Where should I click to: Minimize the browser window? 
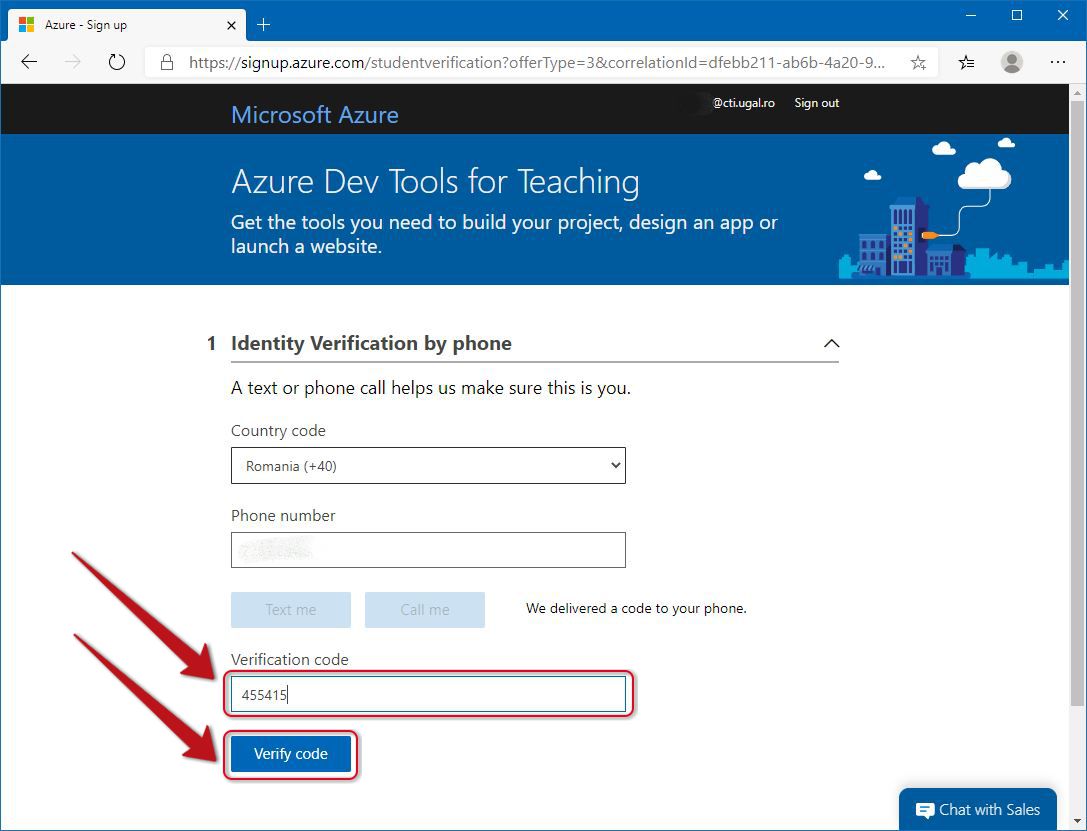(x=971, y=15)
